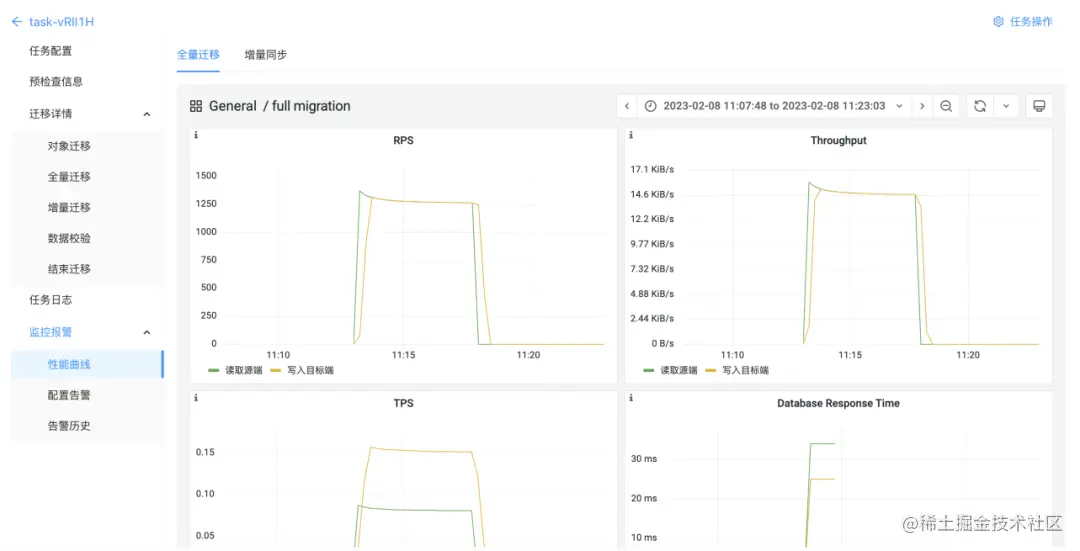Screen dimensions: 1080x551
Task: Click yellow color swatch in Throughput legend
Action: coord(711,371)
